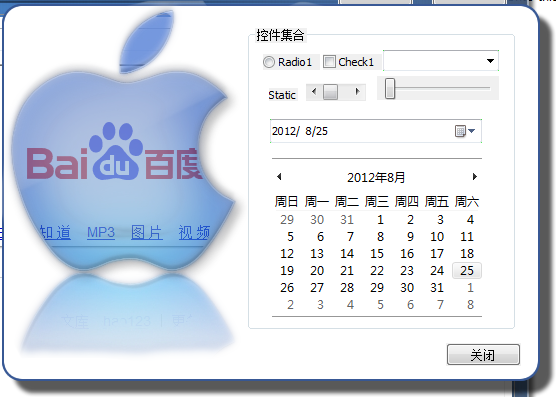Open the date picker calendar dropdown icon
The width and height of the screenshot is (556, 397).
465,131
